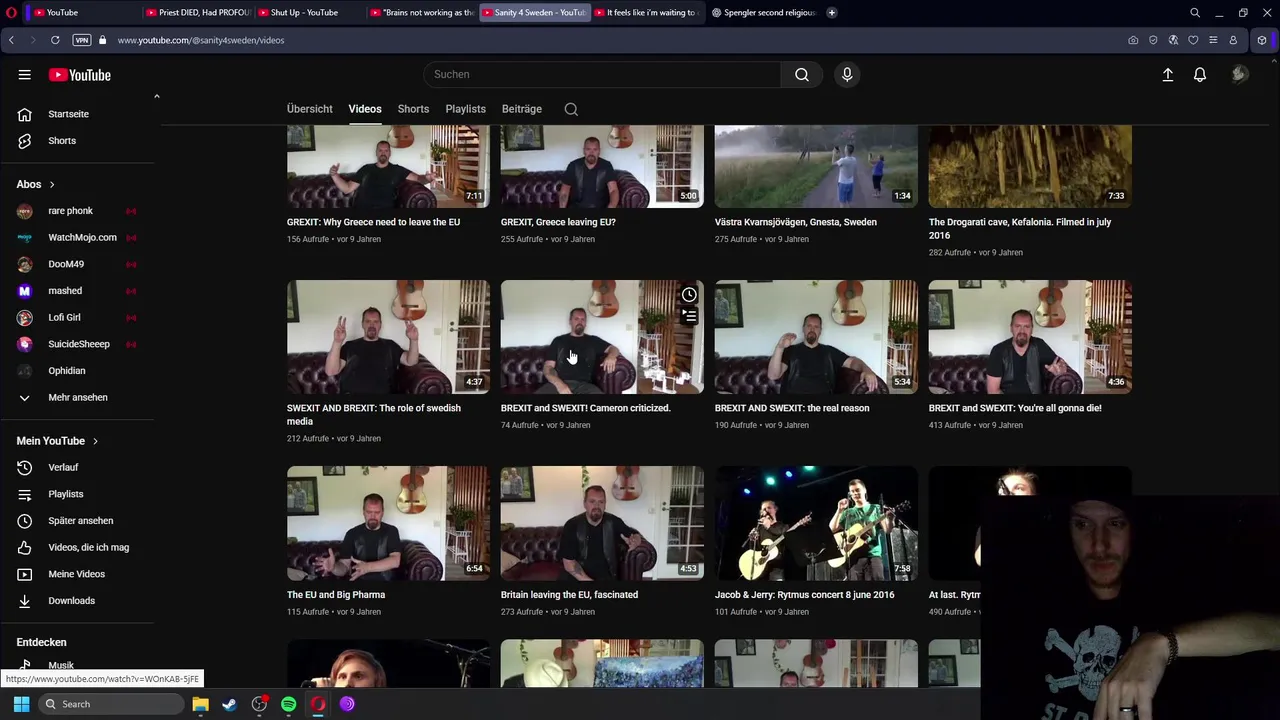Click the Watch Later clock on the Cameron criticized thumbnail
Viewport: 1280px width, 720px height.
pos(689,295)
